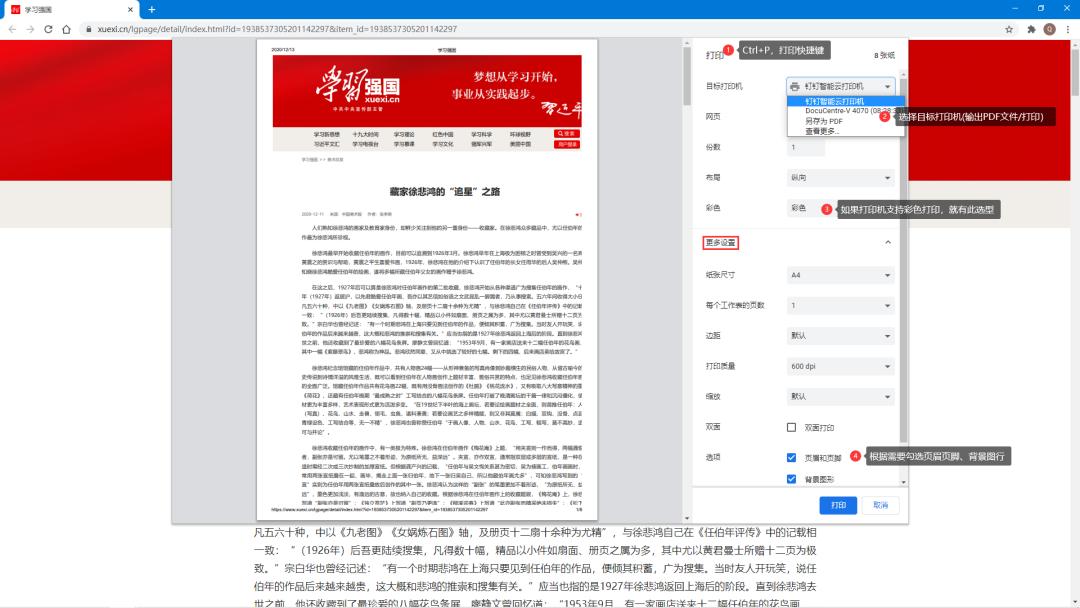Click the Chrome three-dot menu icon
Viewport: 1080px width, 608px height.
pos(1067,30)
